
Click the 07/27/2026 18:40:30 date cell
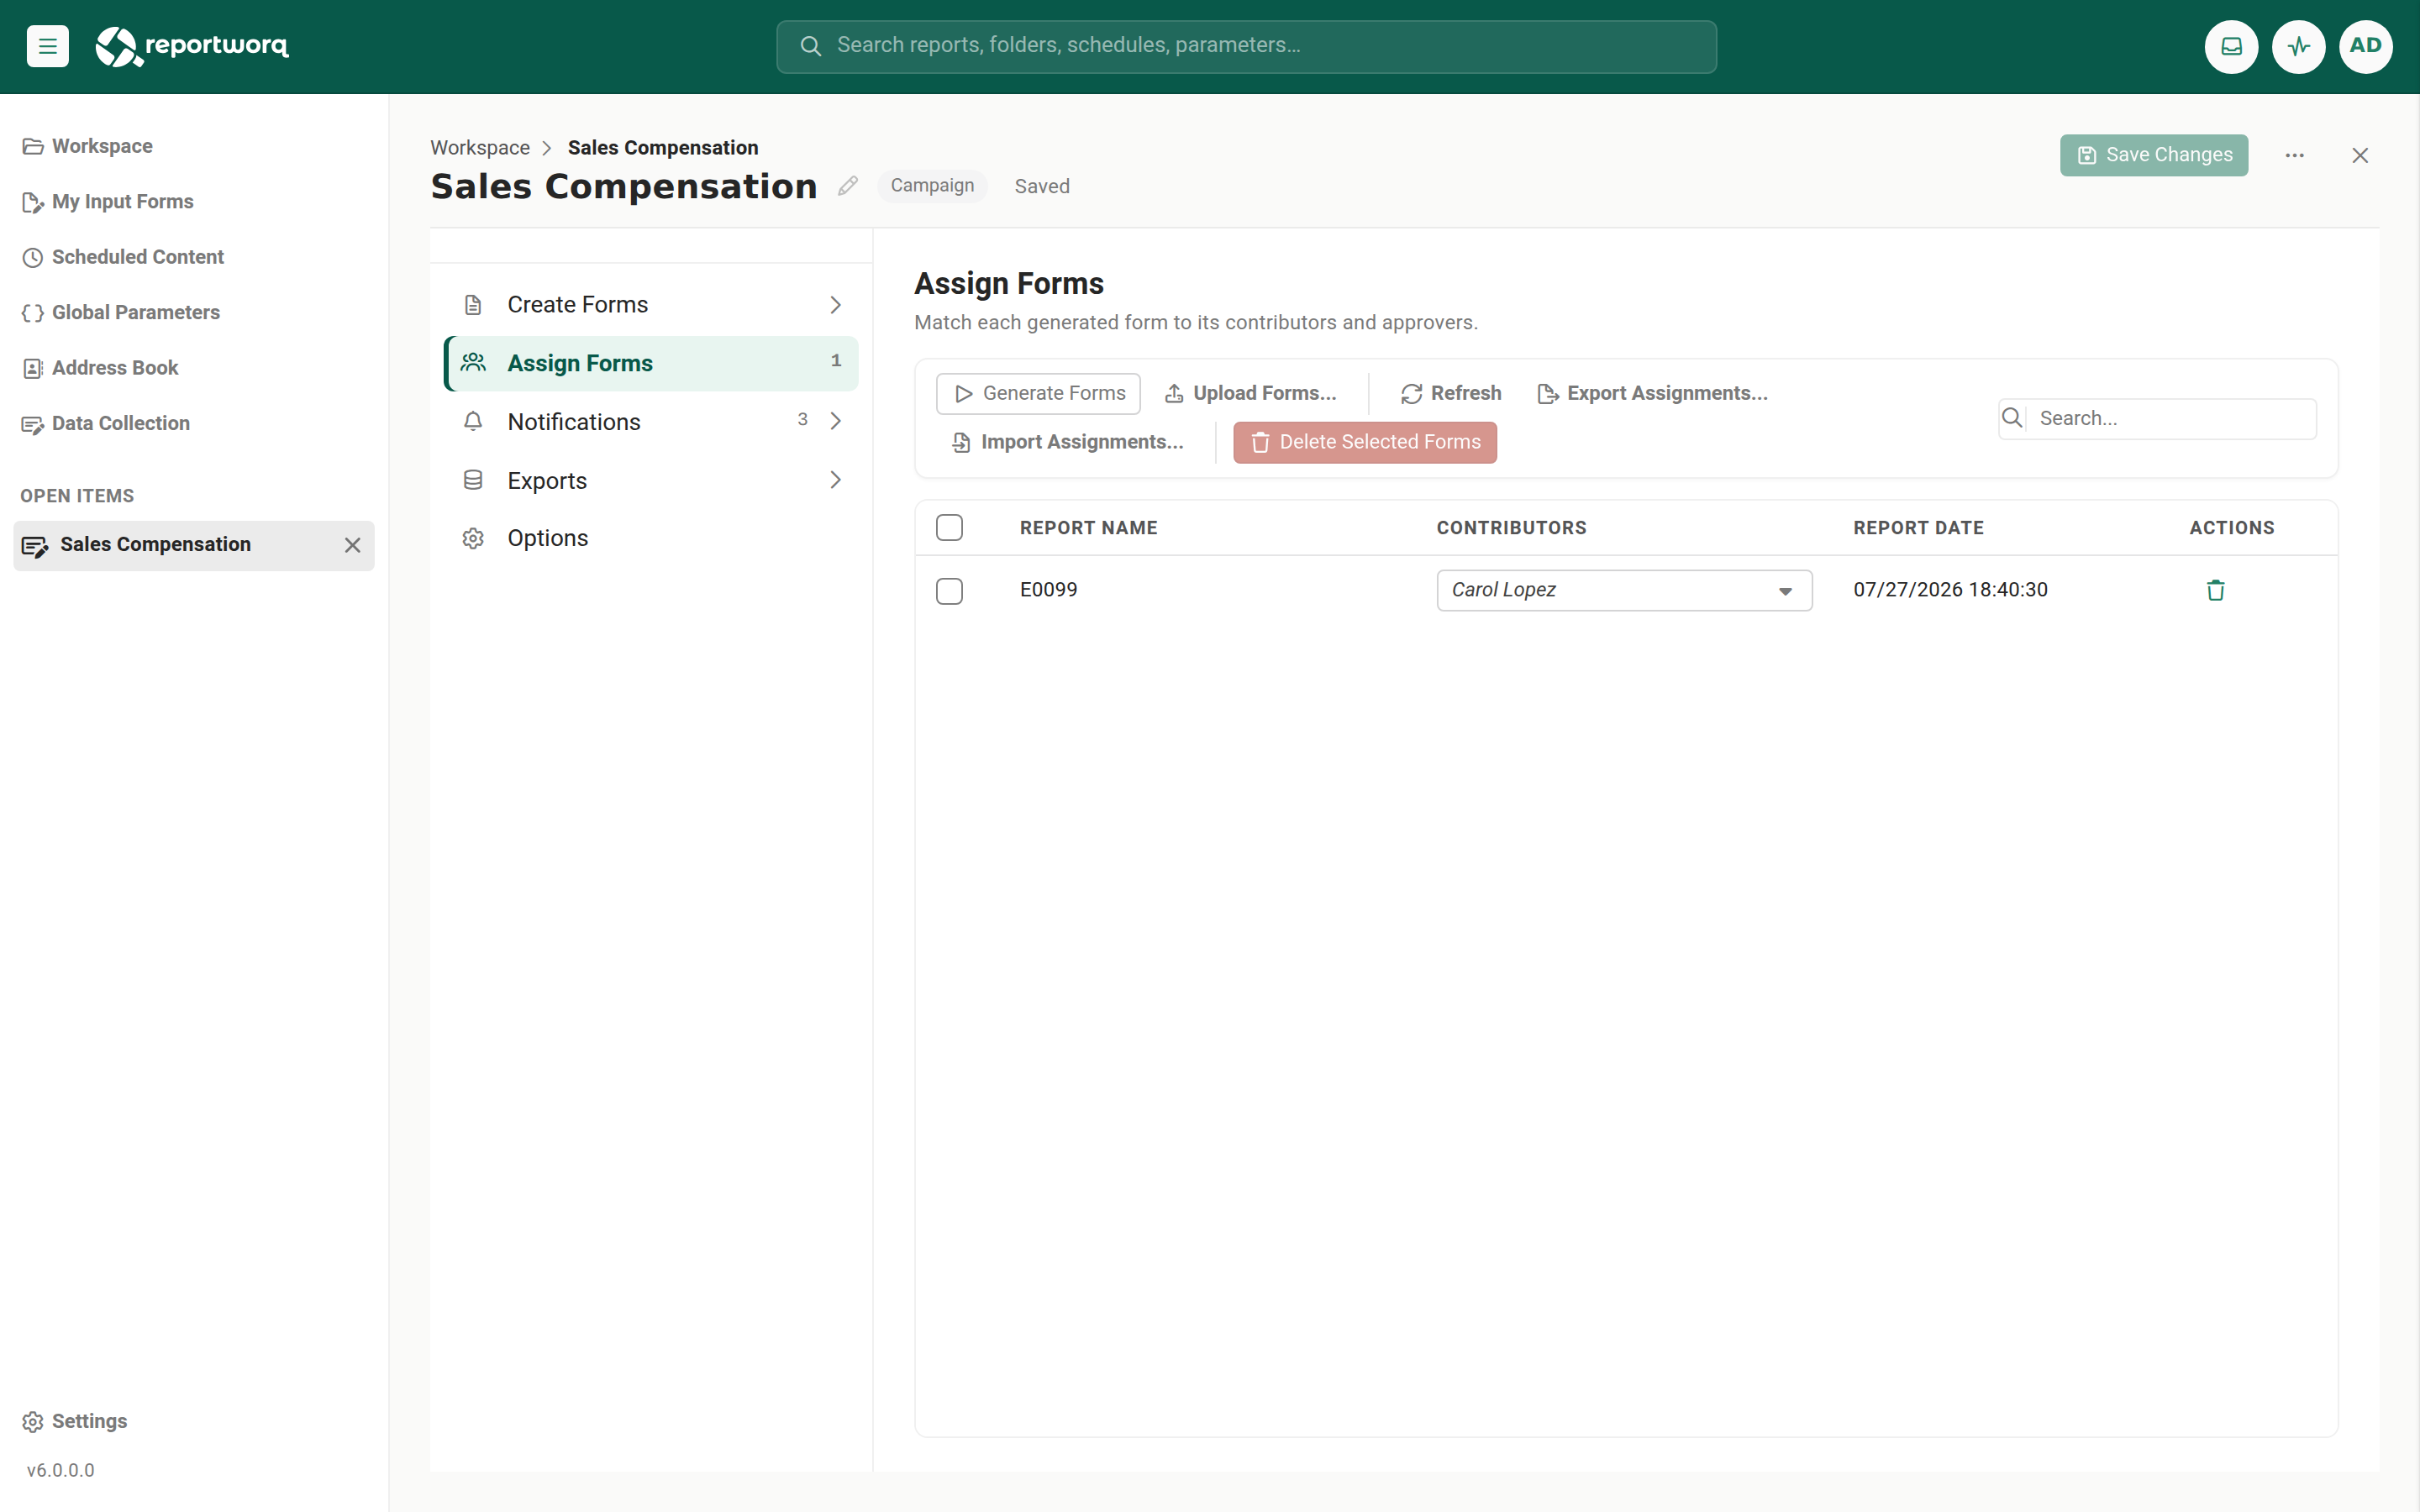pos(1950,590)
